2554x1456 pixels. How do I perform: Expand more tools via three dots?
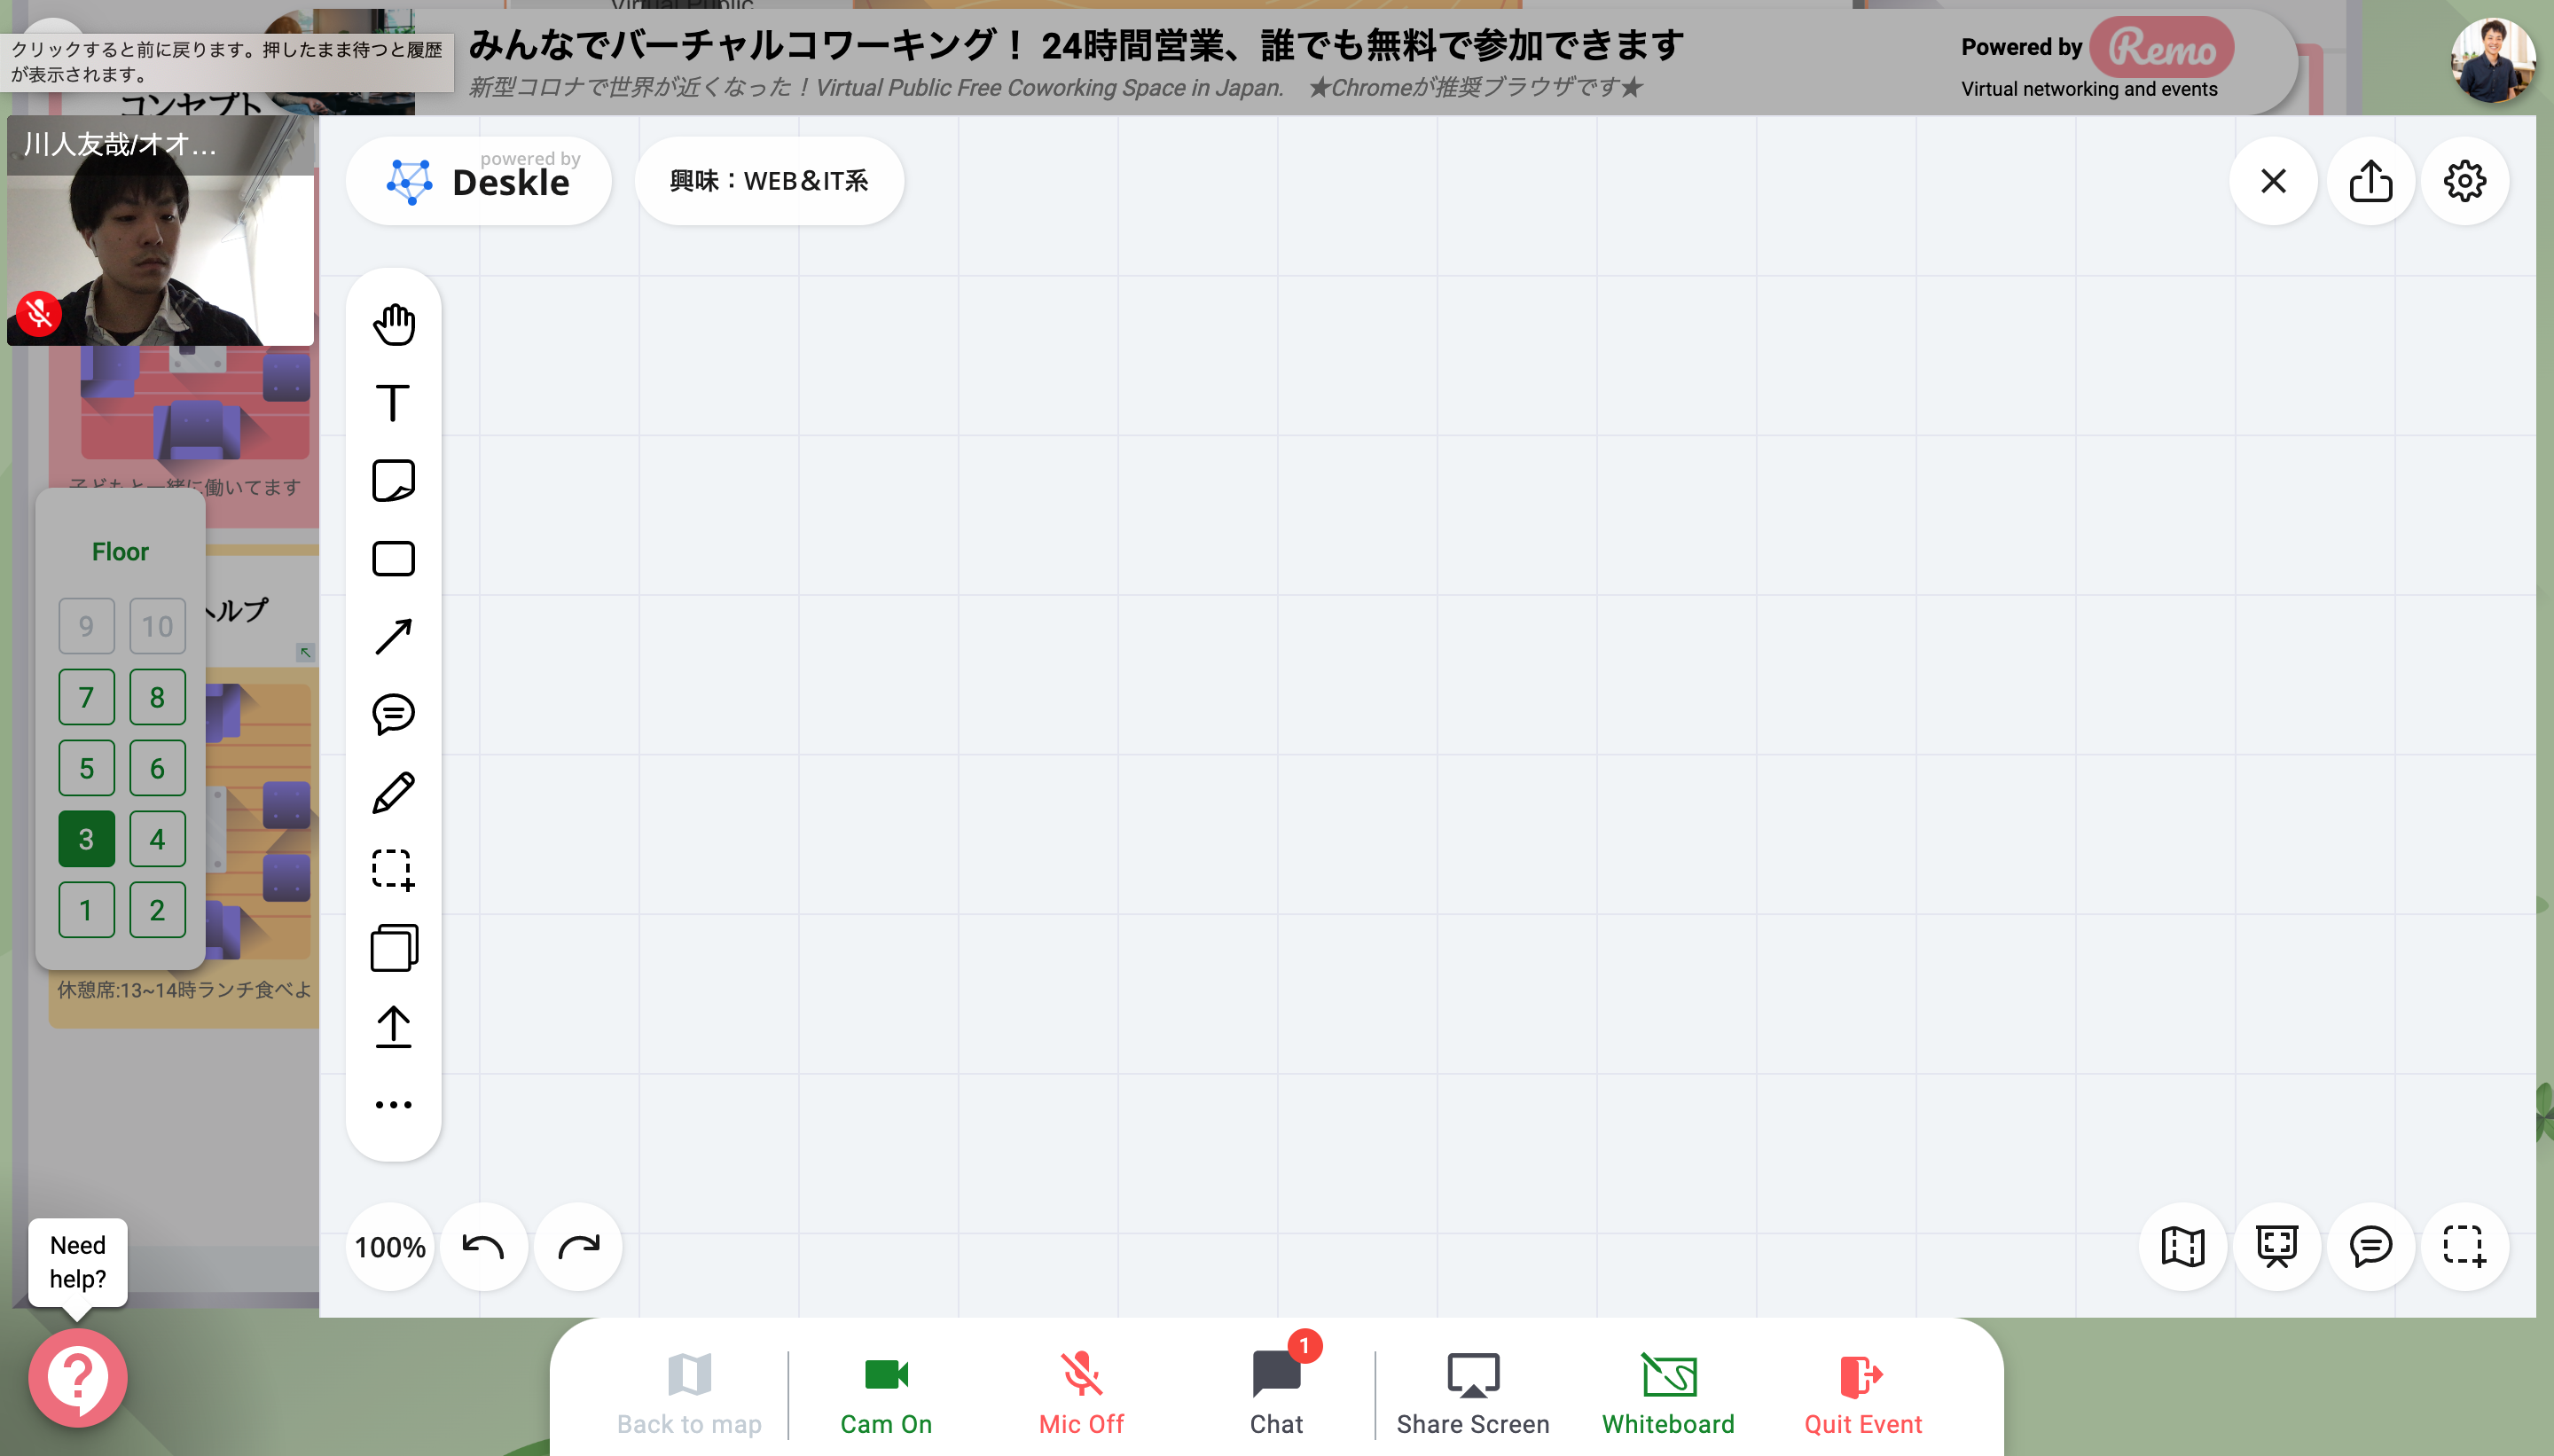pos(393,1105)
